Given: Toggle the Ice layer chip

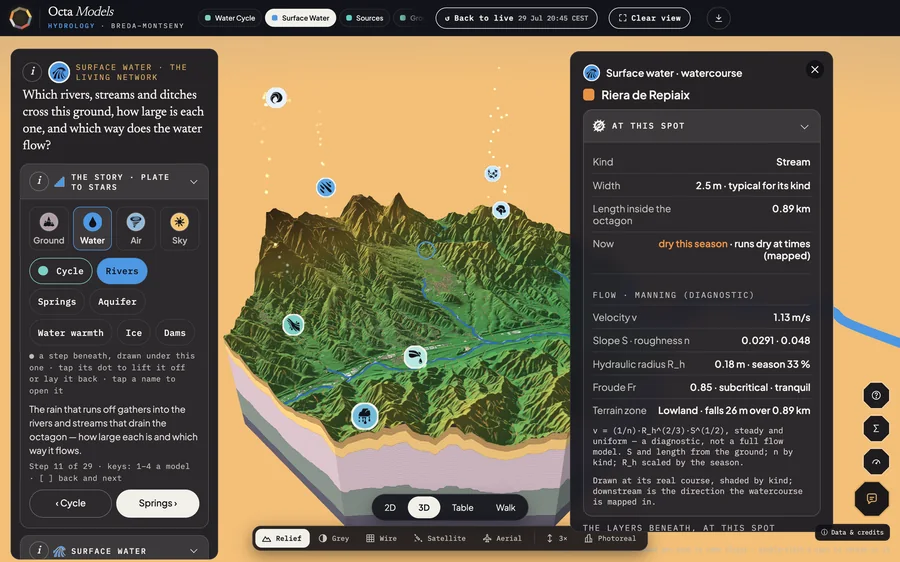Looking at the screenshot, I should (x=134, y=333).
